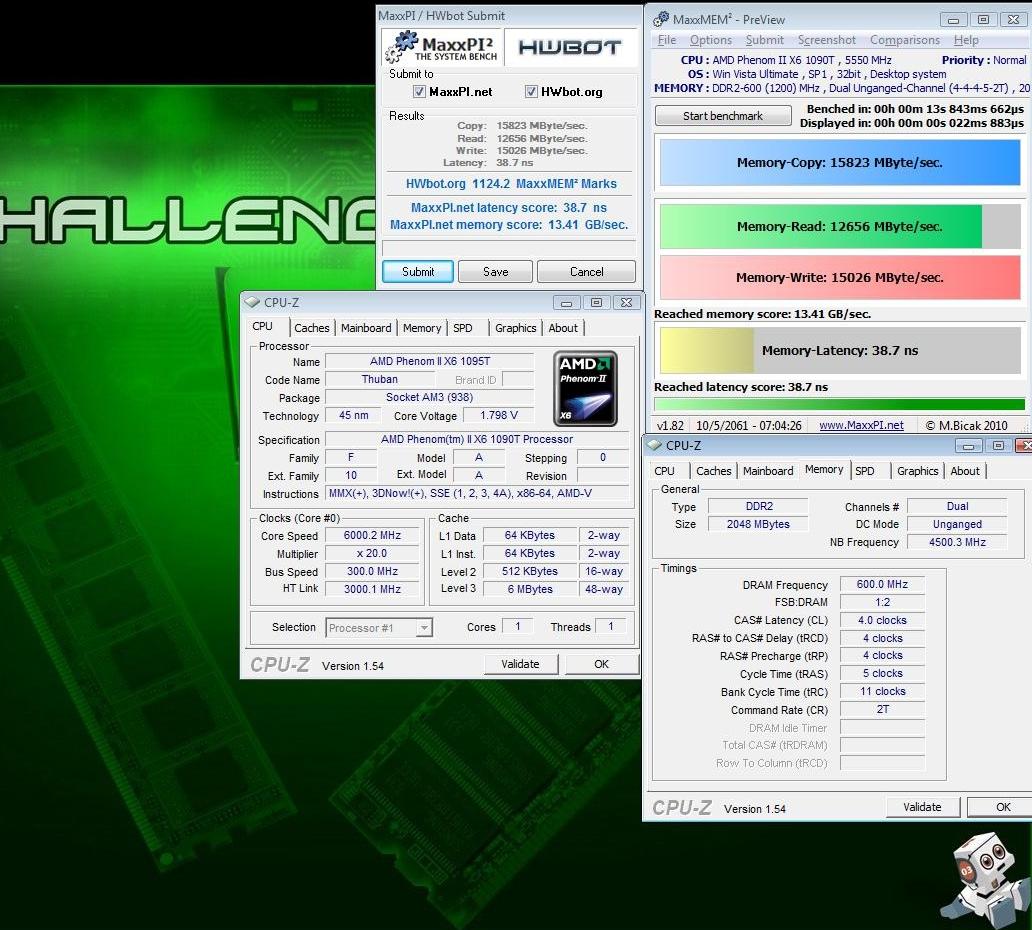Toggle the MaxxPI.net submit checkbox
Viewport: 1032px width, 930px height.
[419, 91]
